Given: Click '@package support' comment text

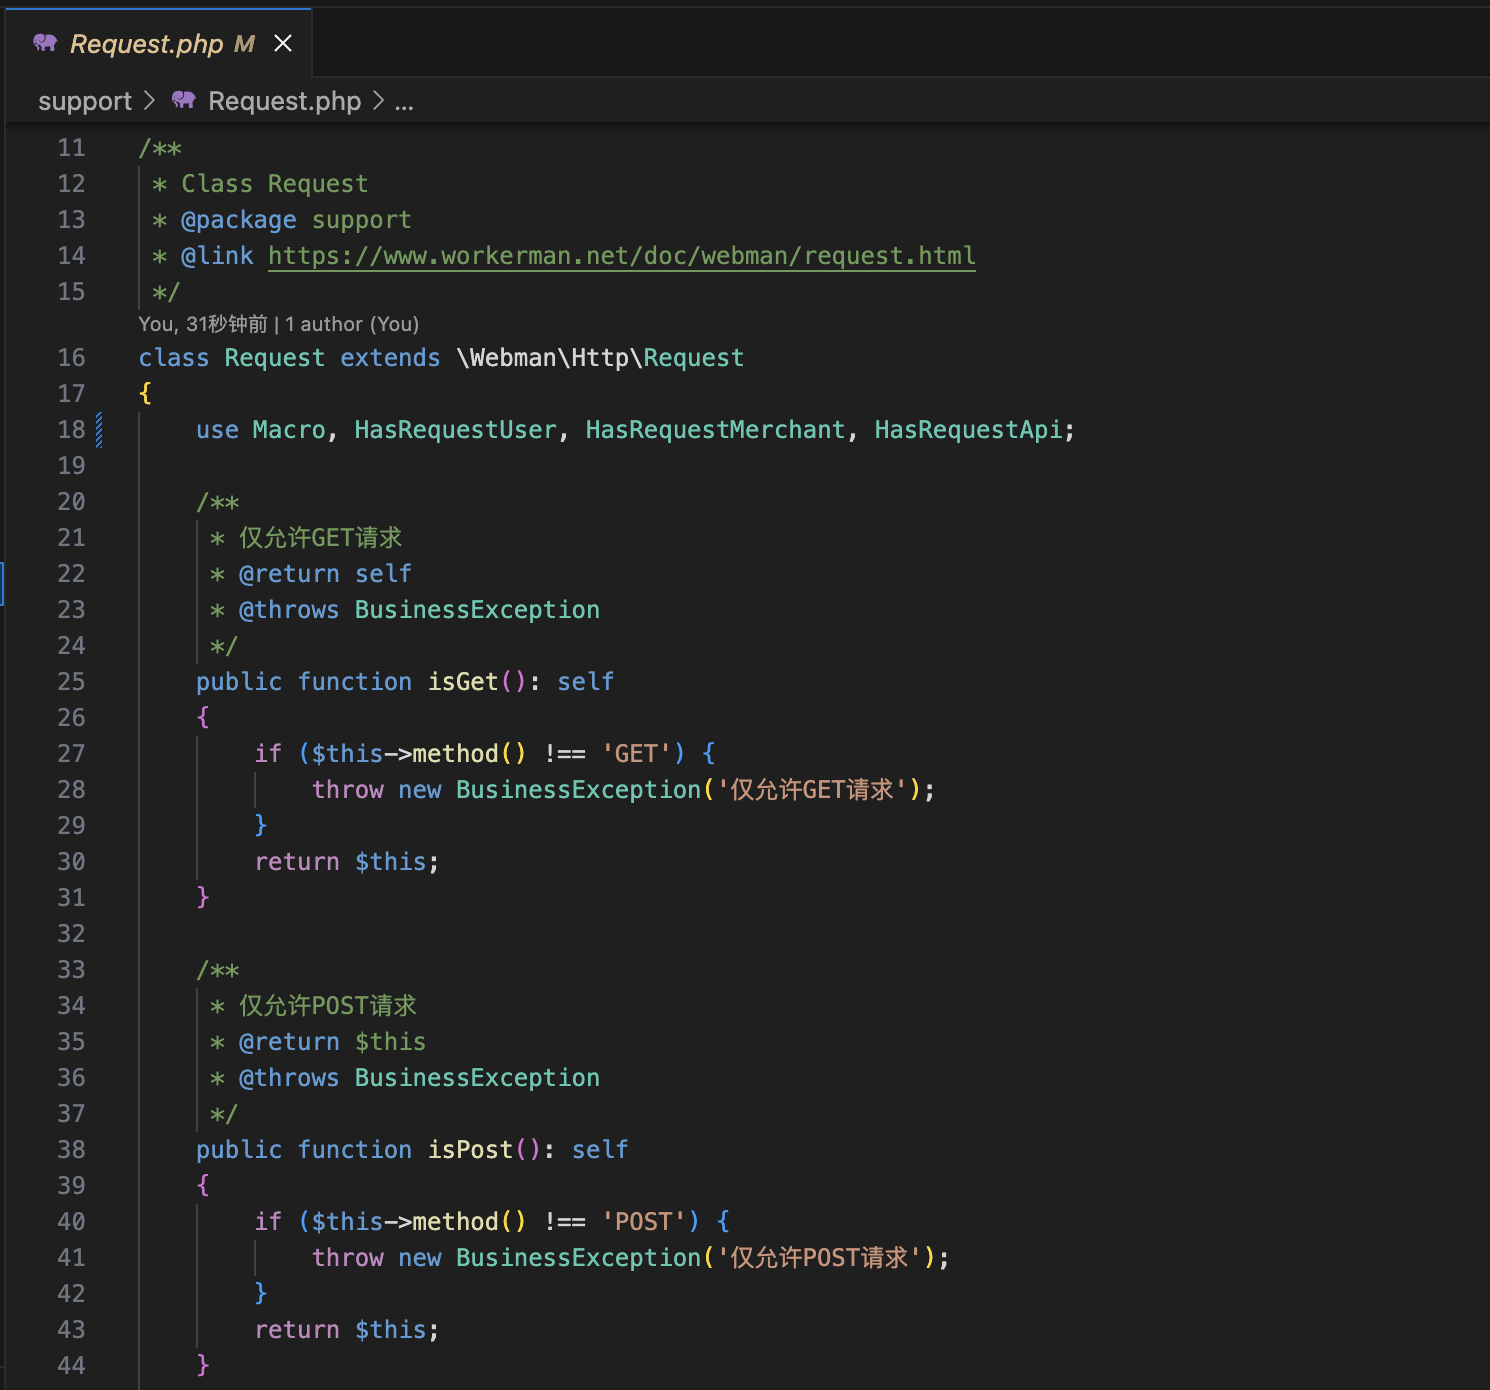Looking at the screenshot, I should tap(296, 220).
